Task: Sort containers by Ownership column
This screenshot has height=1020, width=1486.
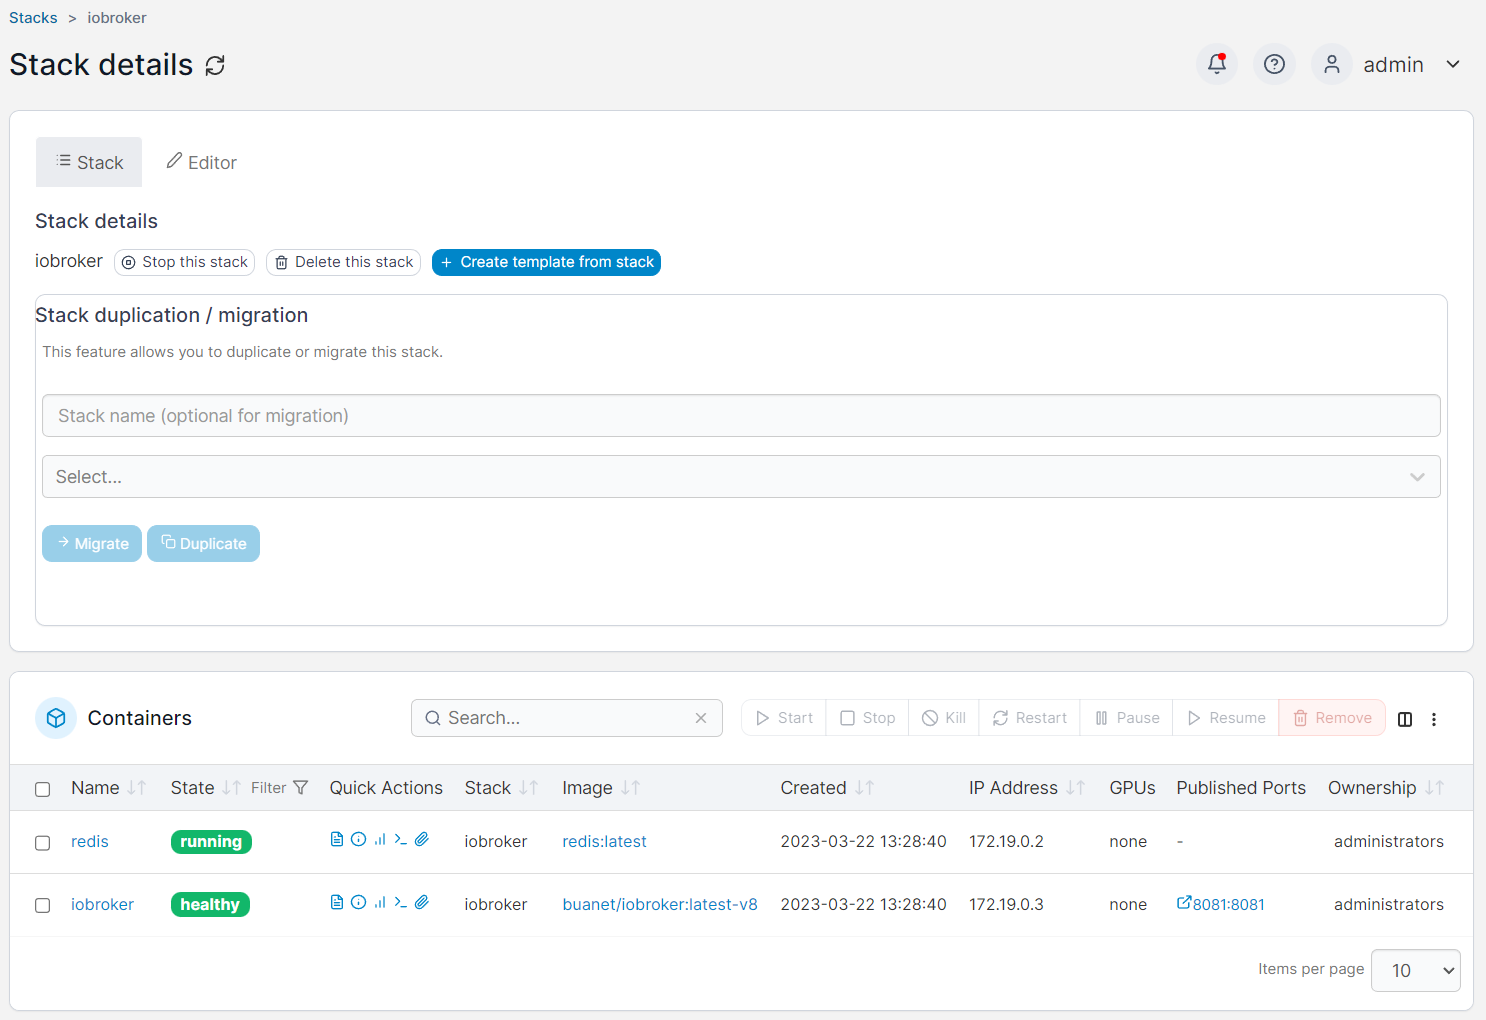Action: pyautogui.click(x=1435, y=788)
